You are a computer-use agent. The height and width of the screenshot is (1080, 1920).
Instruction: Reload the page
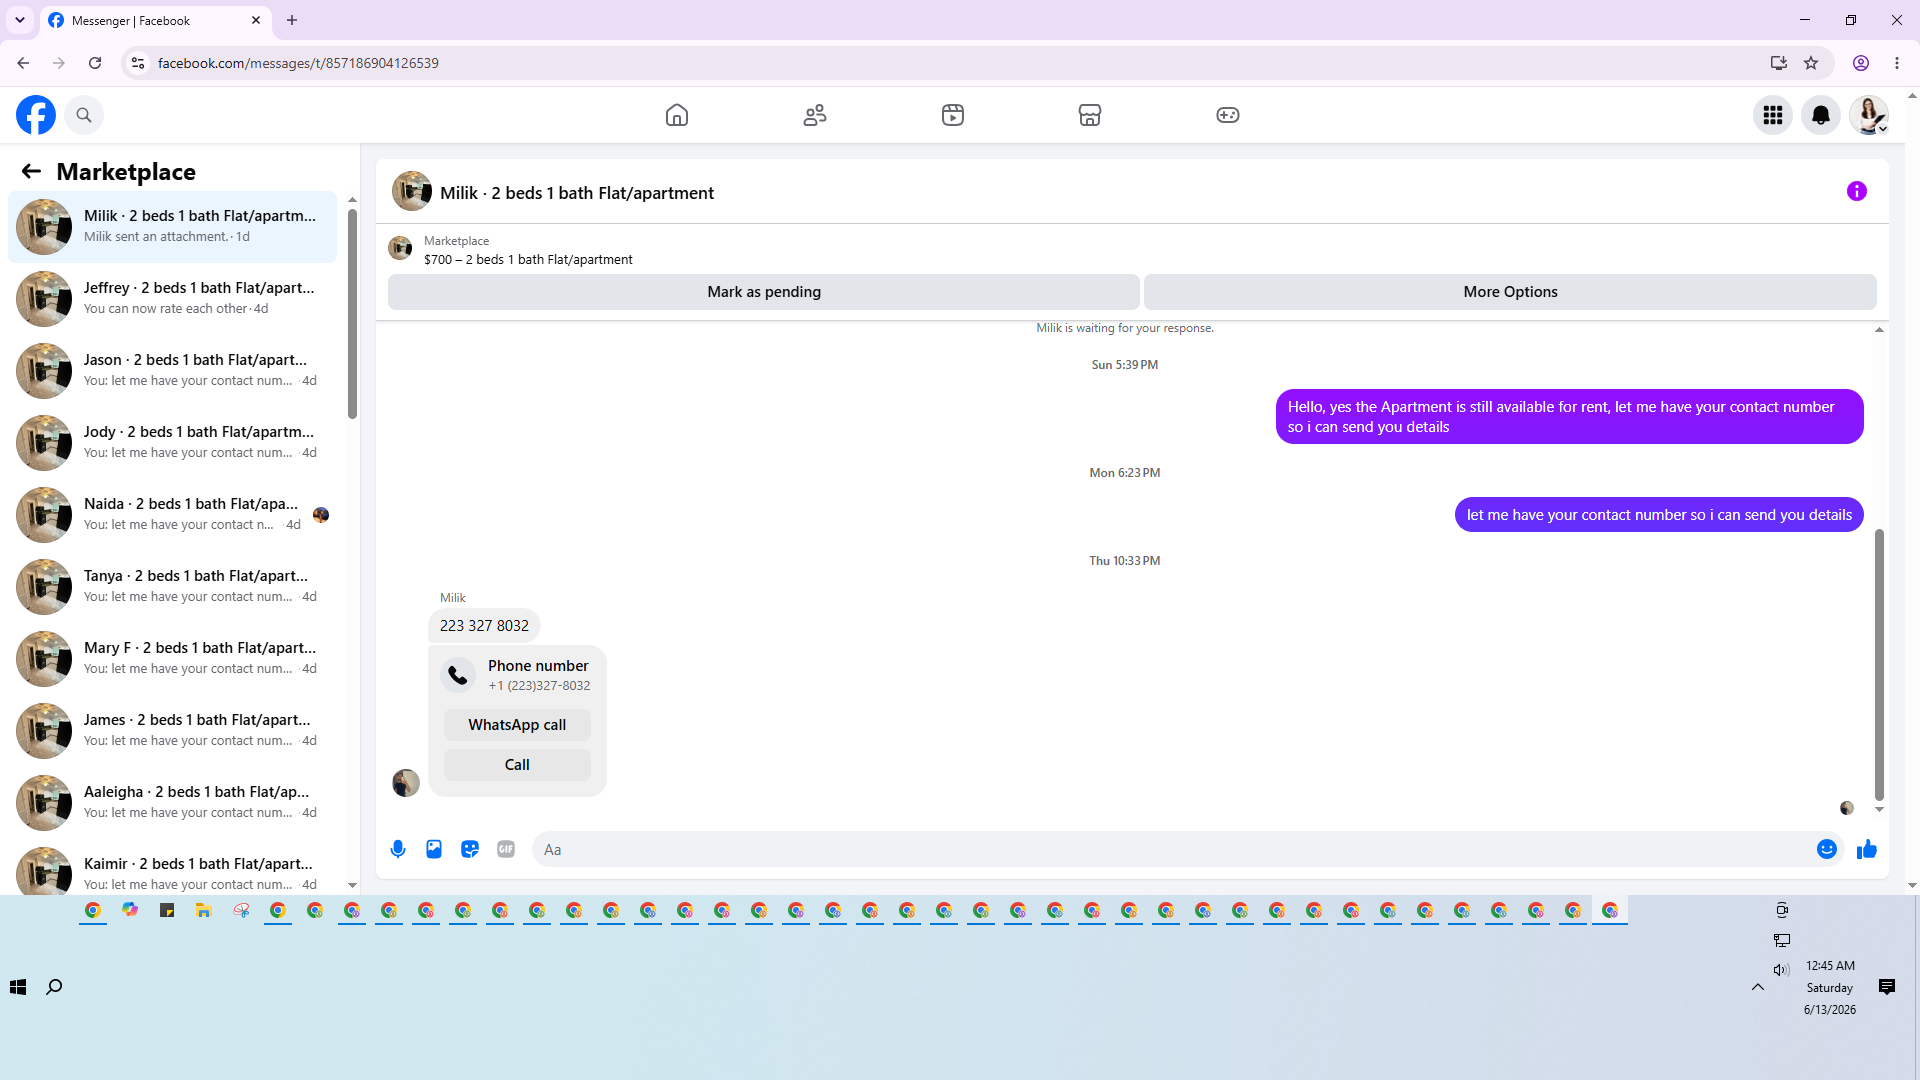(95, 63)
